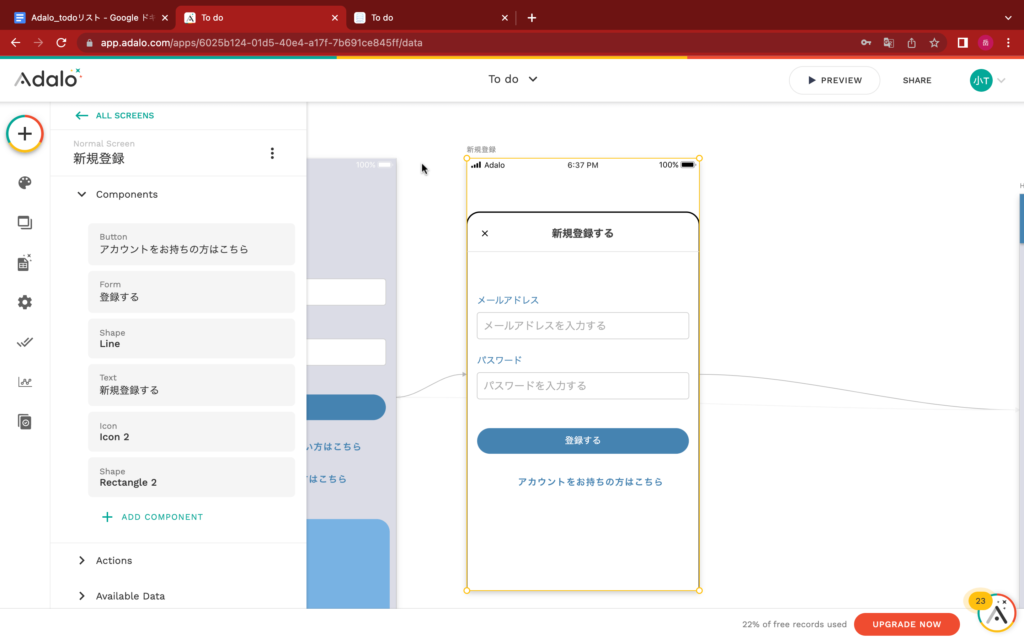Open the To do app dropdown in the header

pyautogui.click(x=512, y=78)
